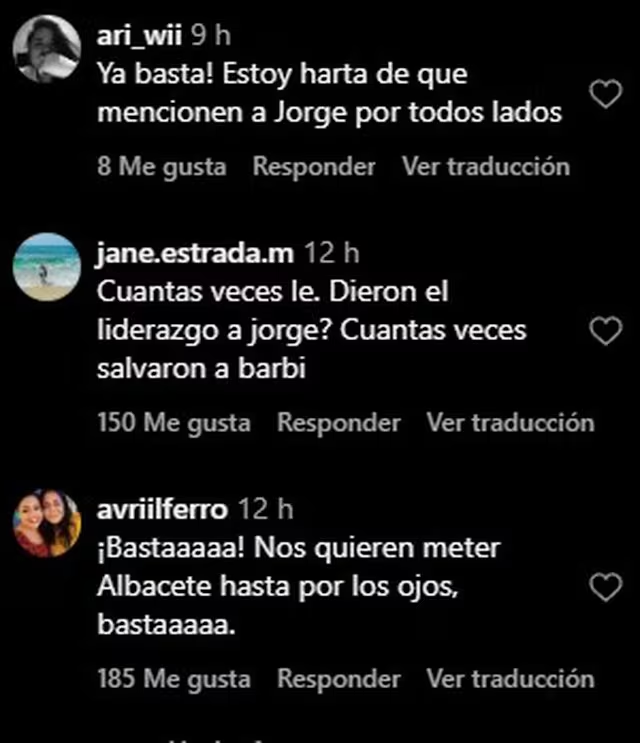Open avriilferro's profile picture
This screenshot has width=640, height=743.
click(x=46, y=523)
